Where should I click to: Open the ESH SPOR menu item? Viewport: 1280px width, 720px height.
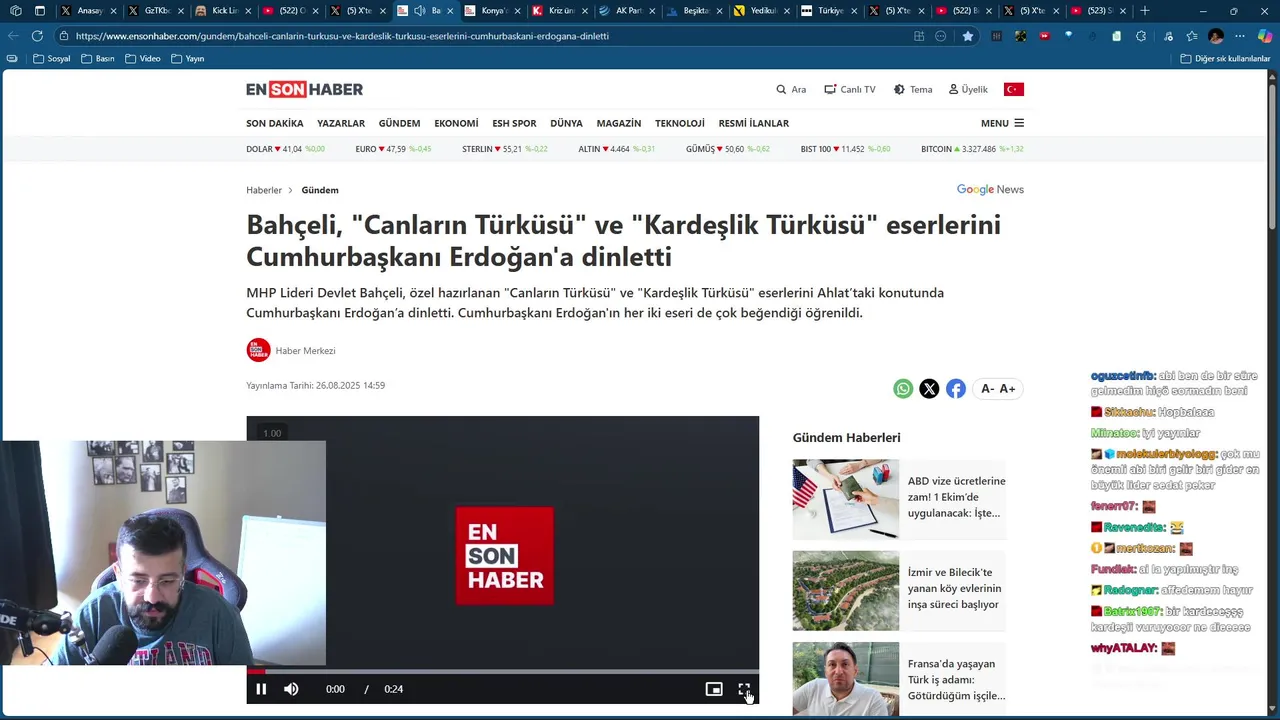pos(514,123)
